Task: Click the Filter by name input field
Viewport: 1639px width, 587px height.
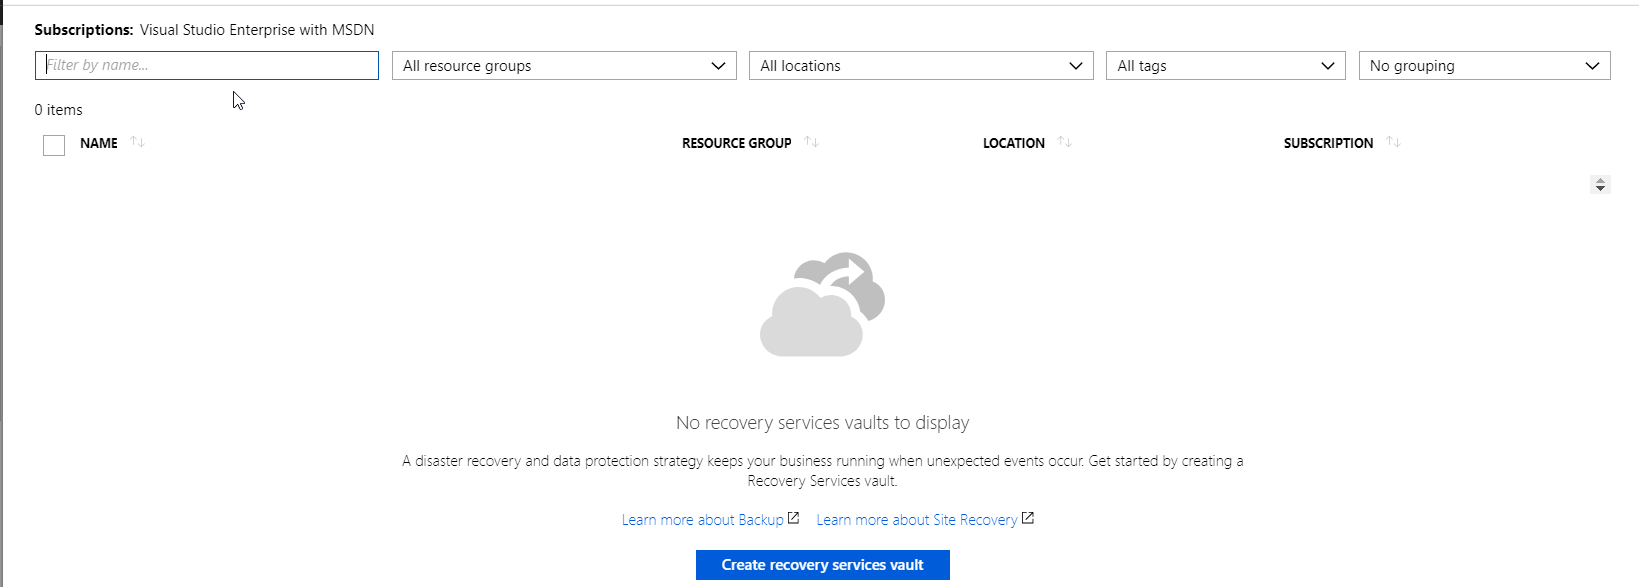Action: click(206, 65)
